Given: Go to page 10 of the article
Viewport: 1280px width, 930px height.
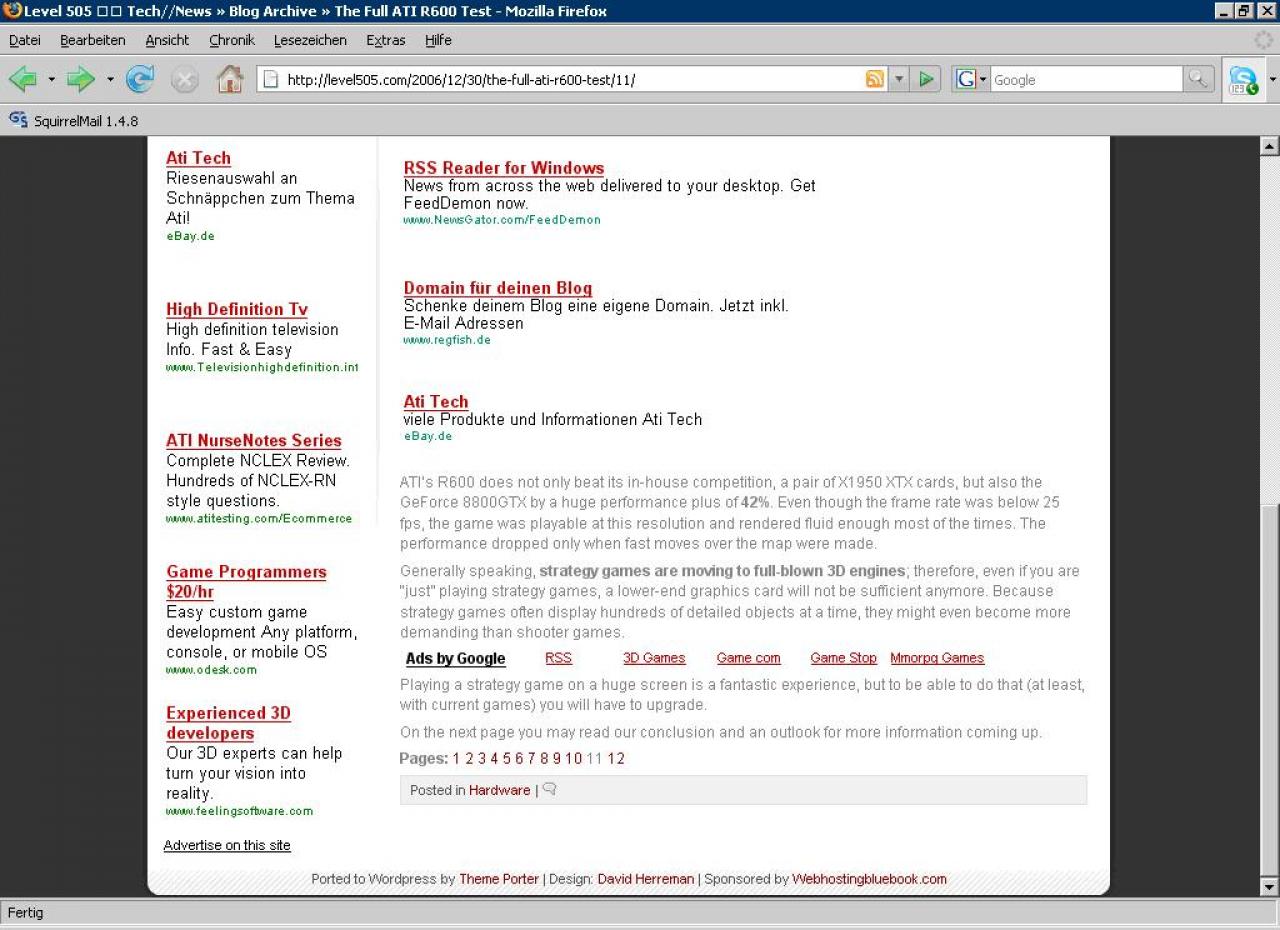Looking at the screenshot, I should [573, 758].
